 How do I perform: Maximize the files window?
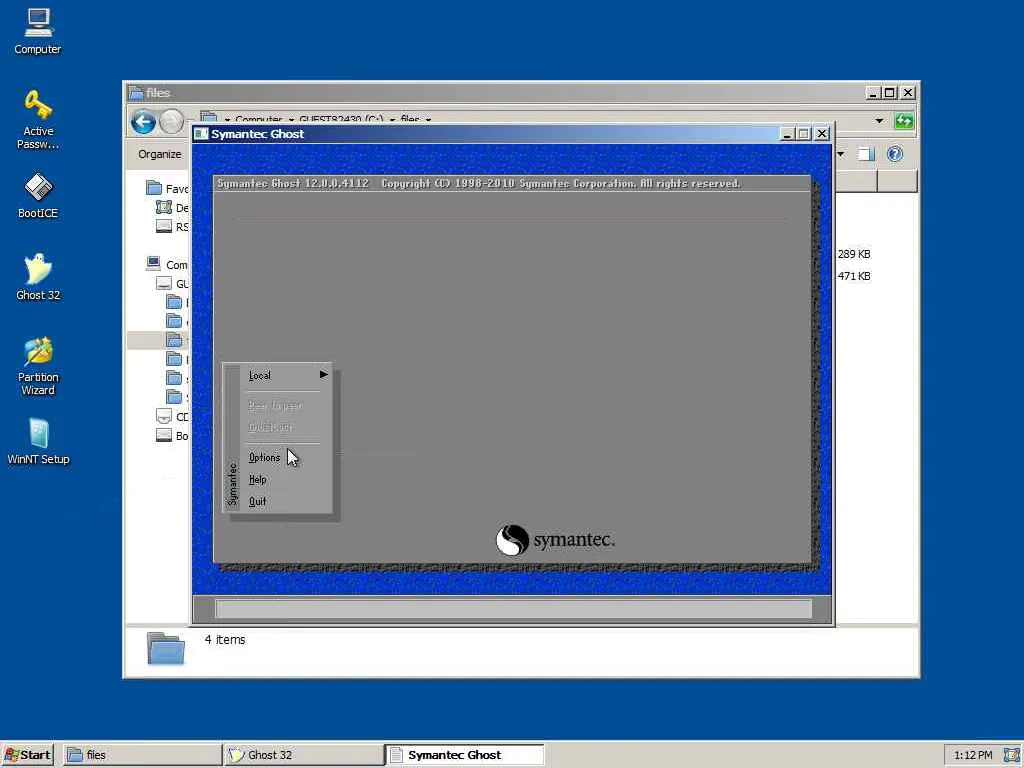pyautogui.click(x=889, y=93)
